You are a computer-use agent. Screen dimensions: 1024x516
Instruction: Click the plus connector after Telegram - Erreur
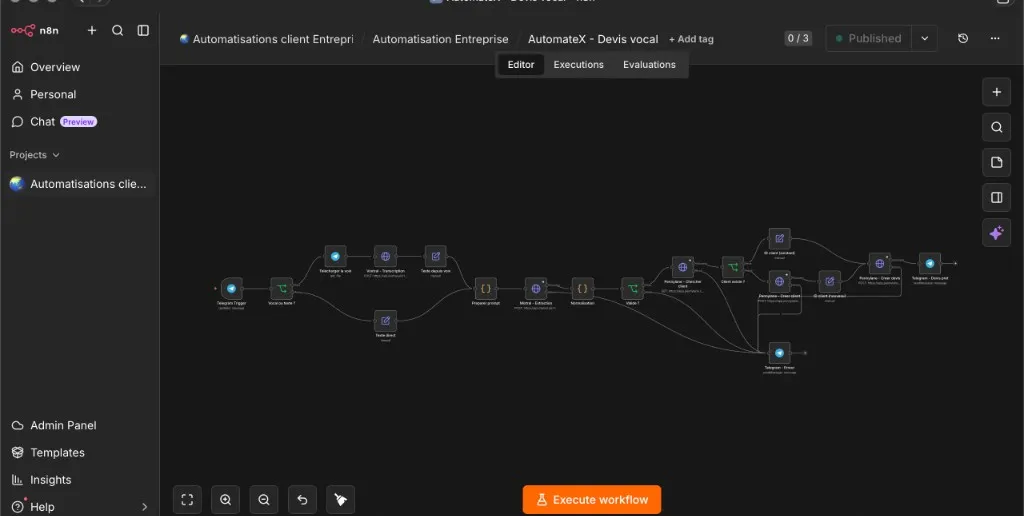[805, 353]
